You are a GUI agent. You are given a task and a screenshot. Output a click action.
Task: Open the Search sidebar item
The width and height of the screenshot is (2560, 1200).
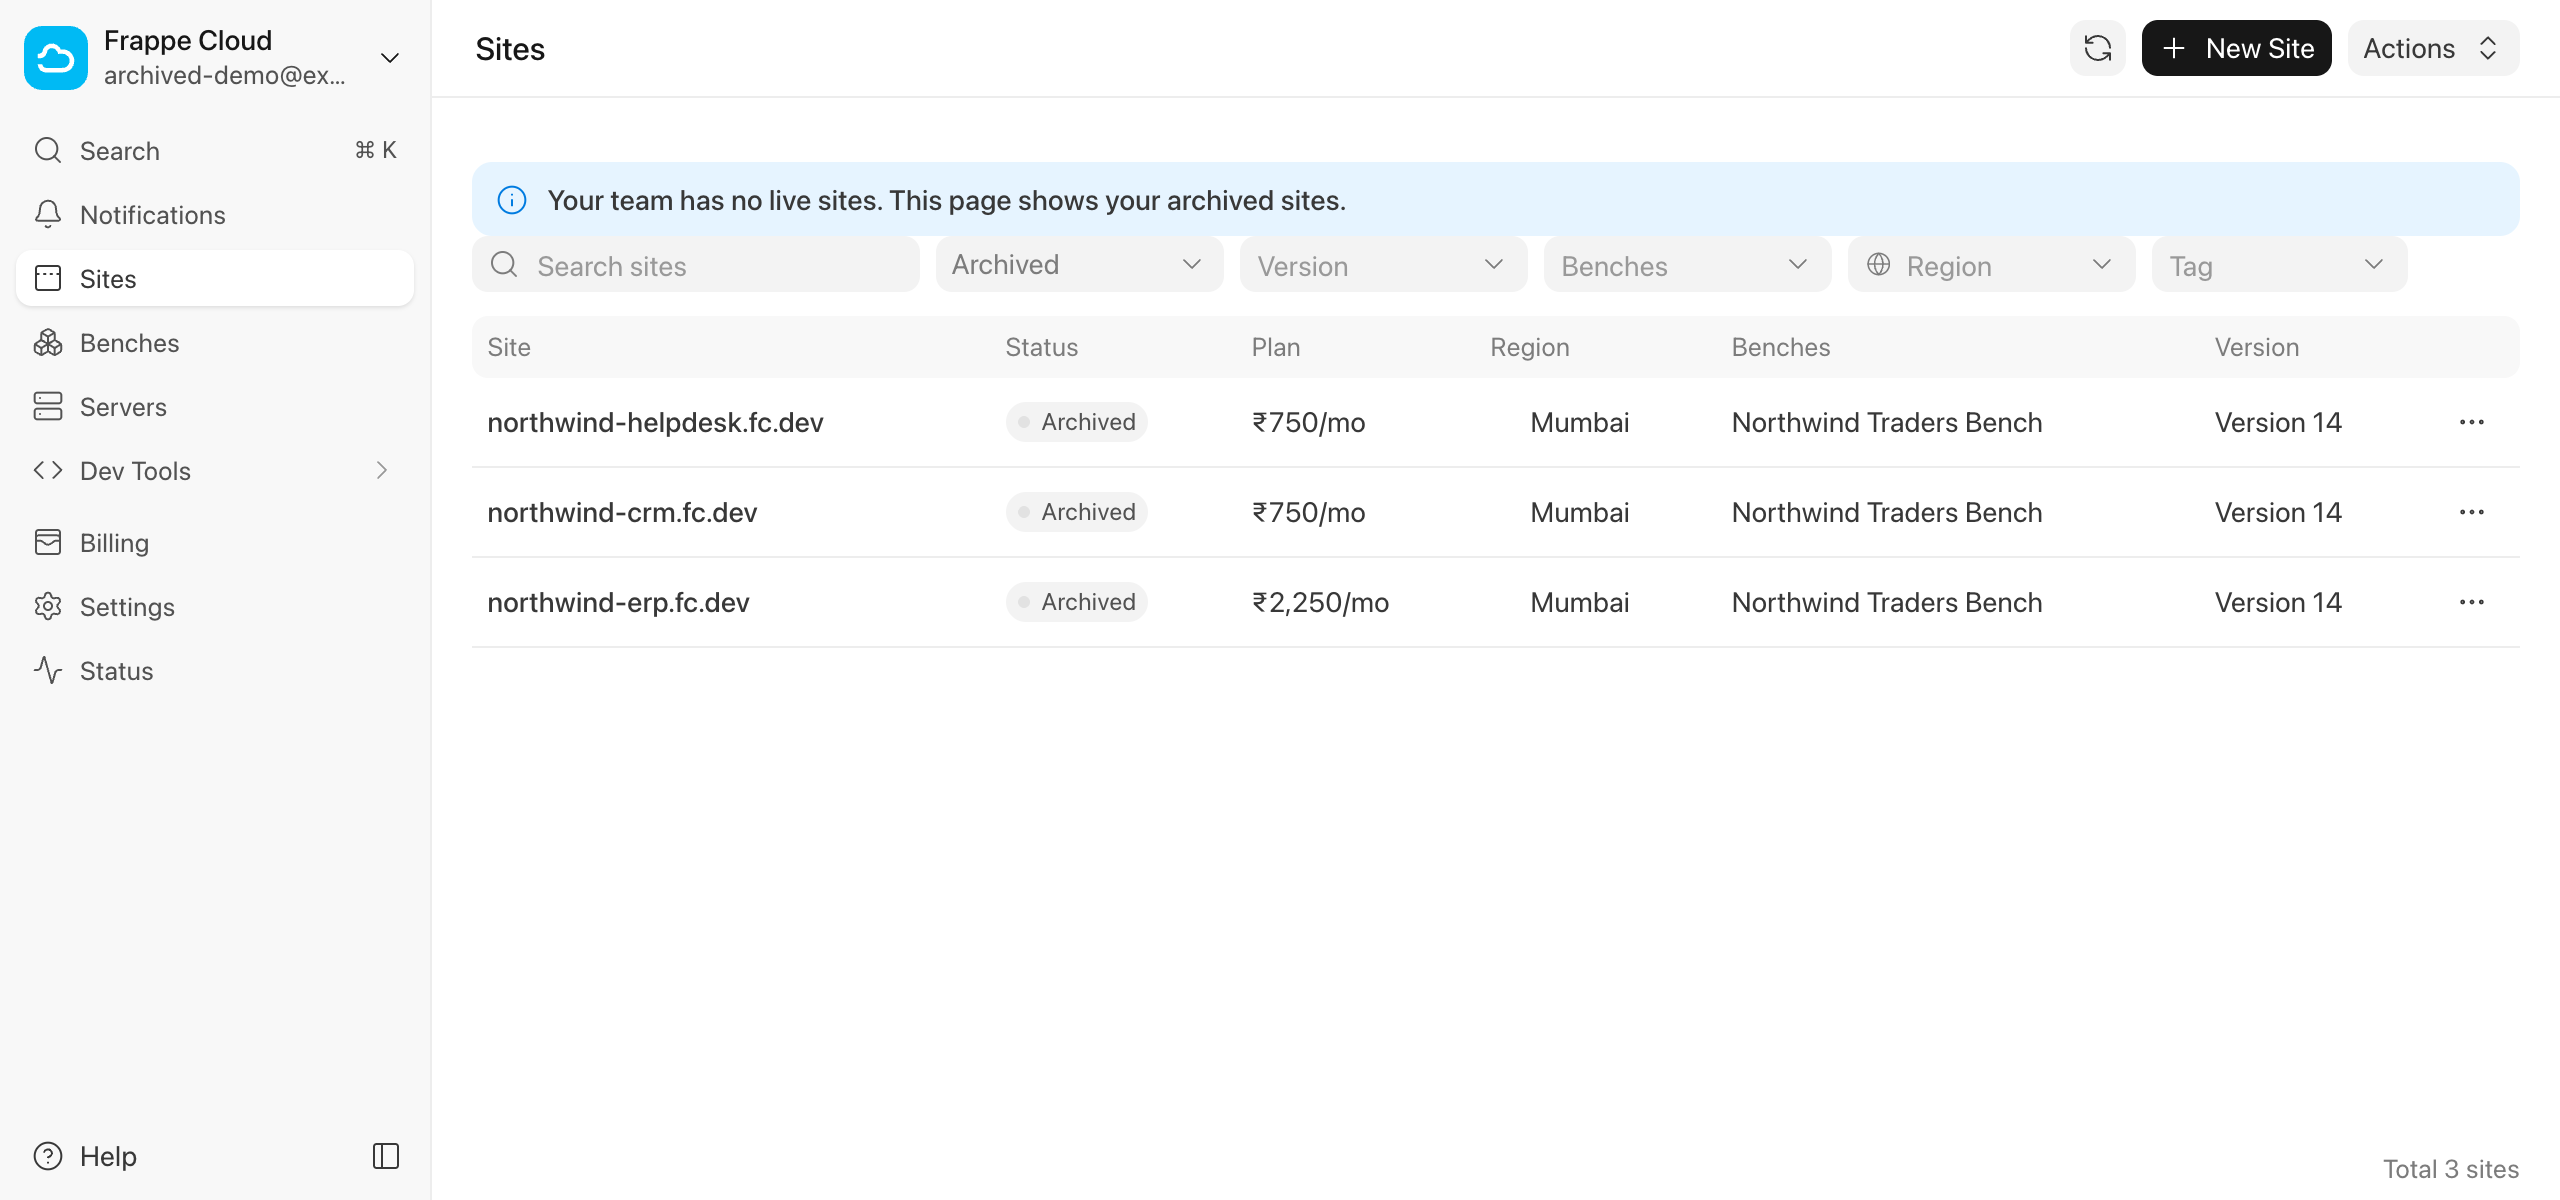click(x=215, y=151)
